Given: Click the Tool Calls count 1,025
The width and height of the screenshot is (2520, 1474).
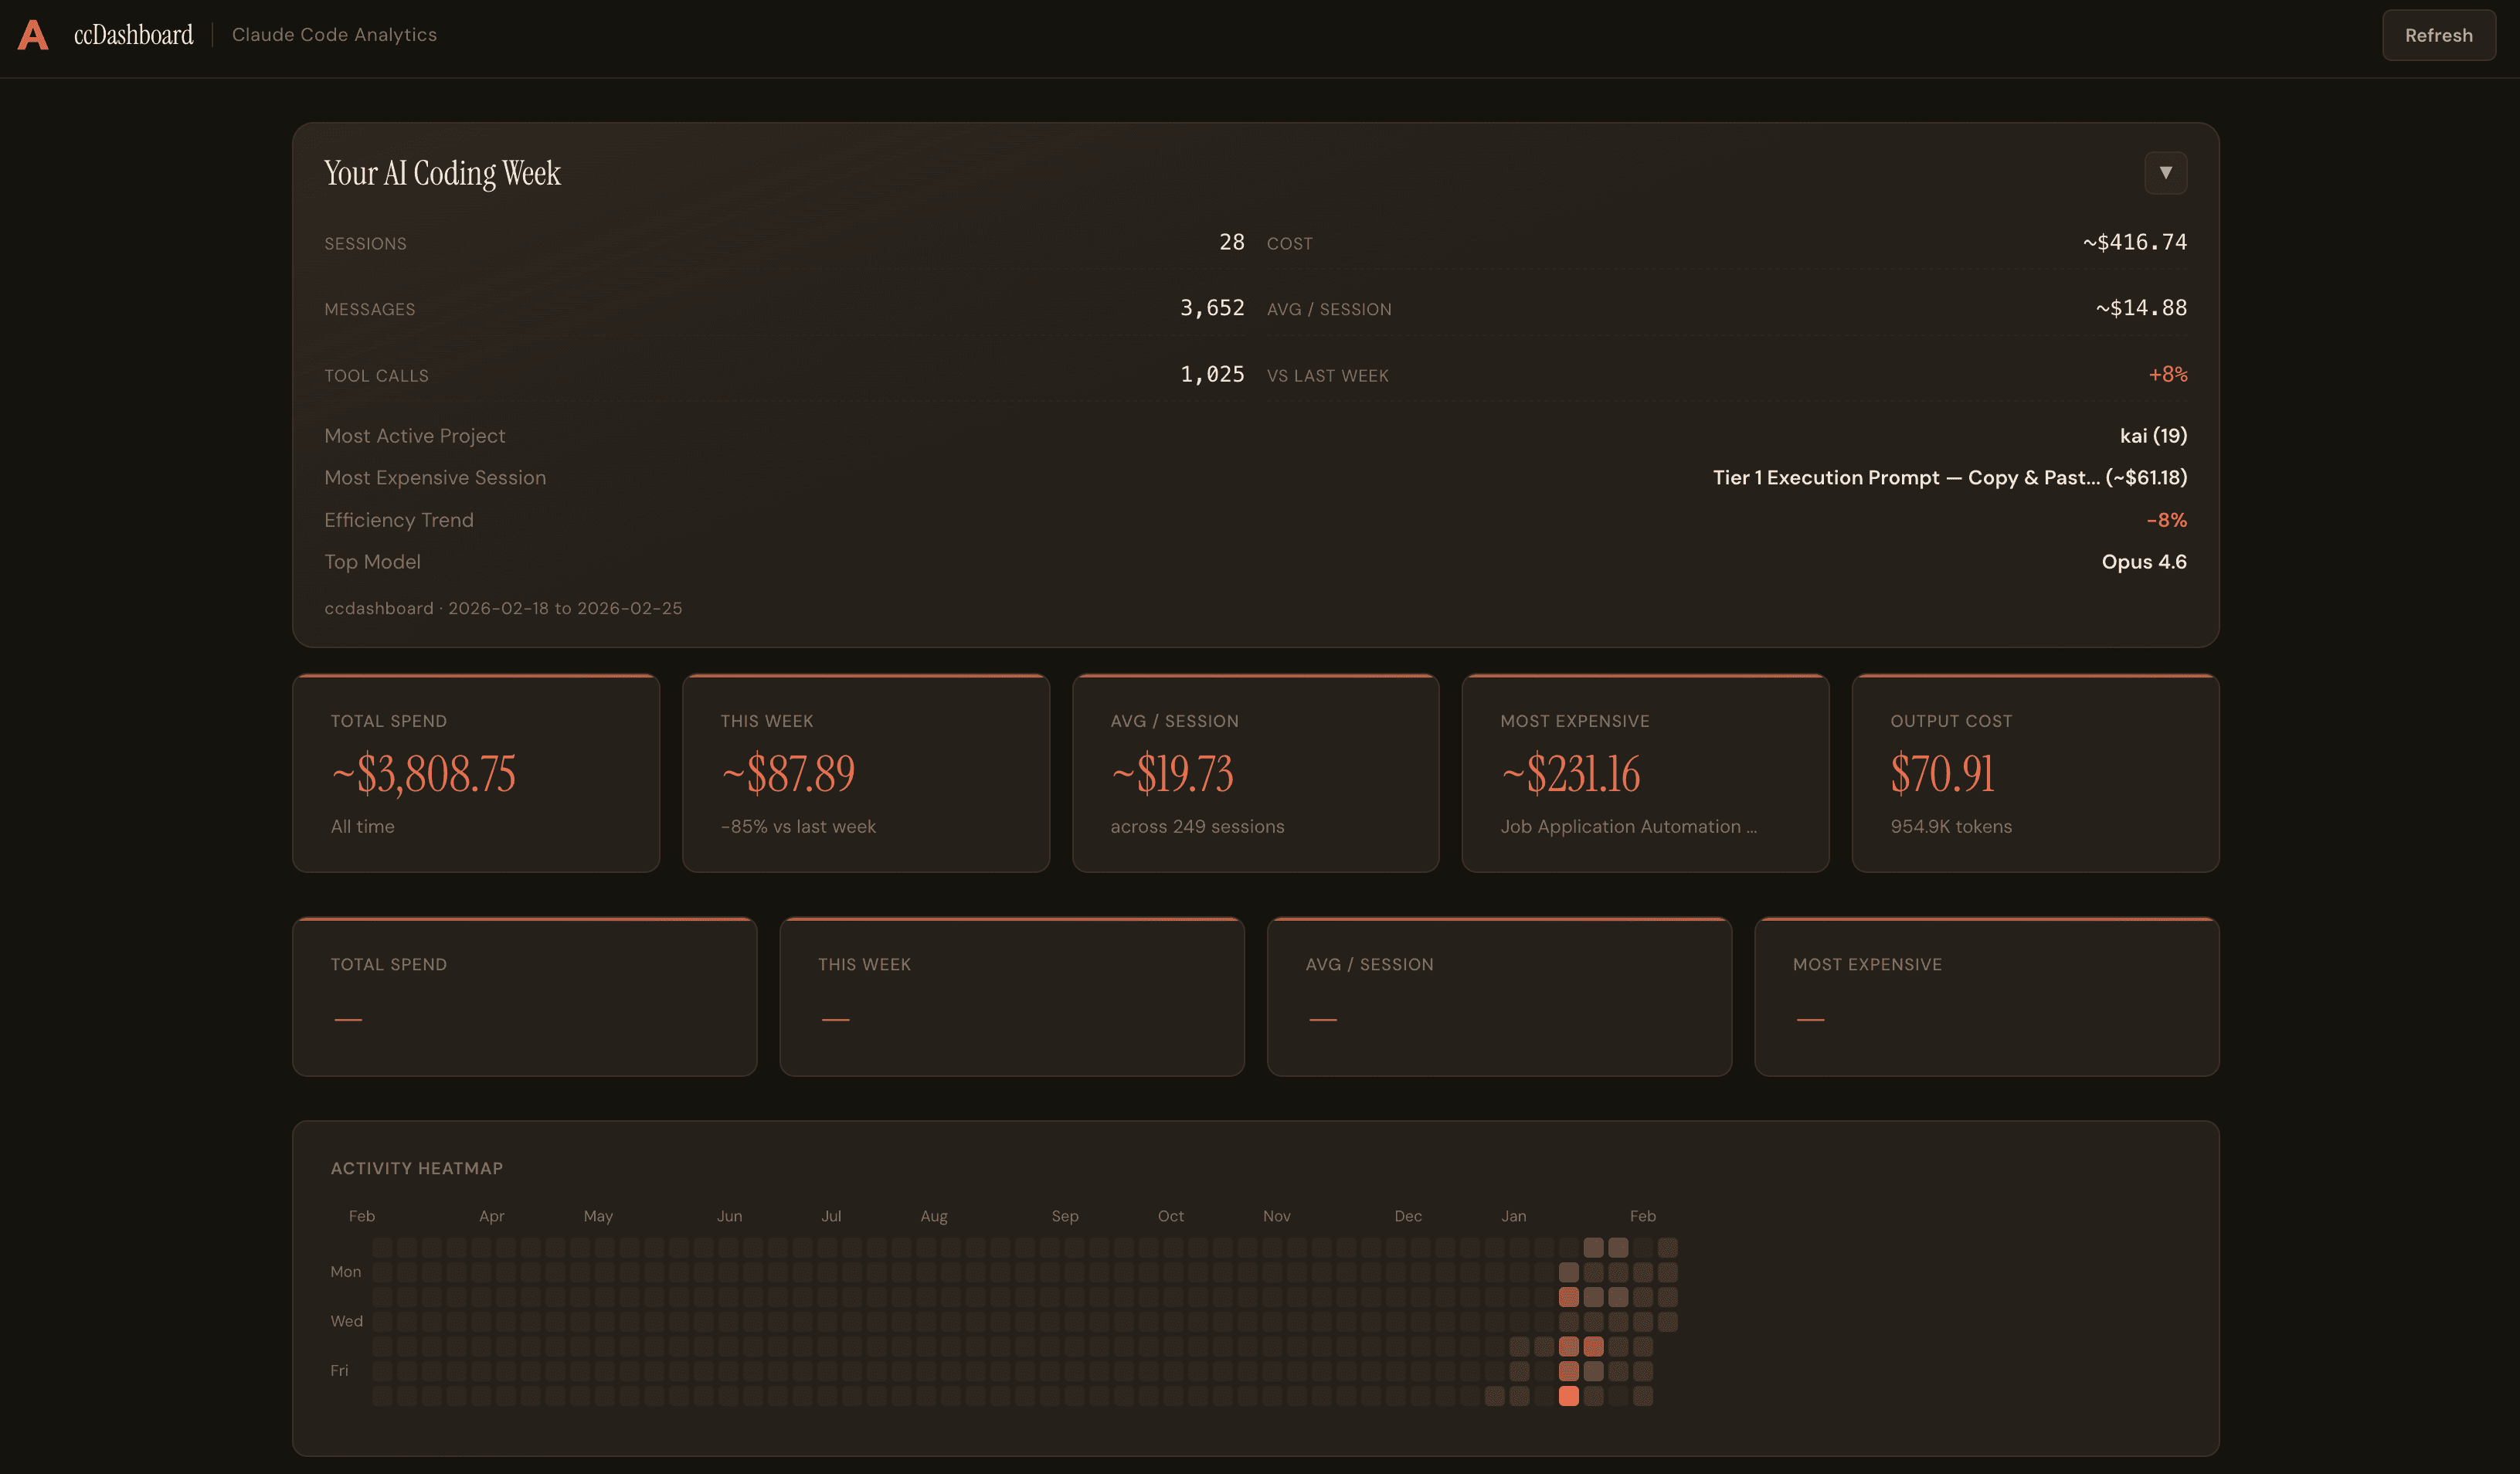Looking at the screenshot, I should [1212, 374].
